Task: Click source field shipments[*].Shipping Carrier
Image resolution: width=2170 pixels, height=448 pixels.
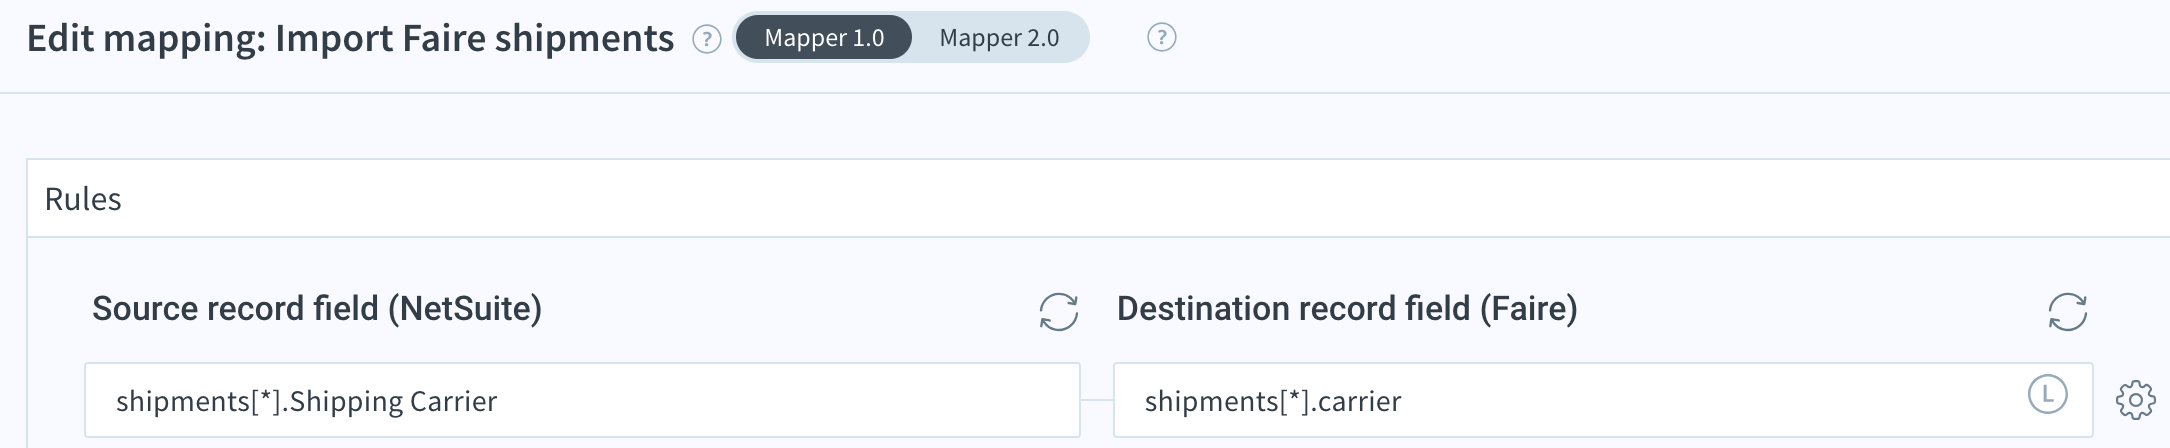Action: (582, 400)
